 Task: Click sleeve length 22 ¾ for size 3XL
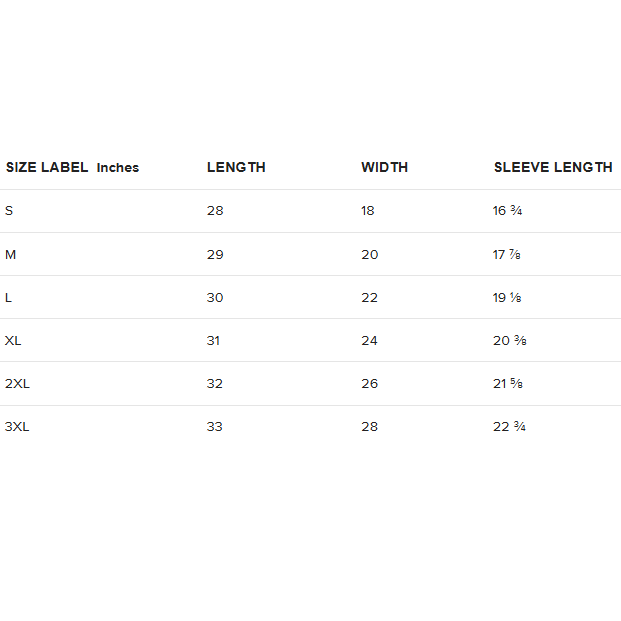[x=510, y=426]
